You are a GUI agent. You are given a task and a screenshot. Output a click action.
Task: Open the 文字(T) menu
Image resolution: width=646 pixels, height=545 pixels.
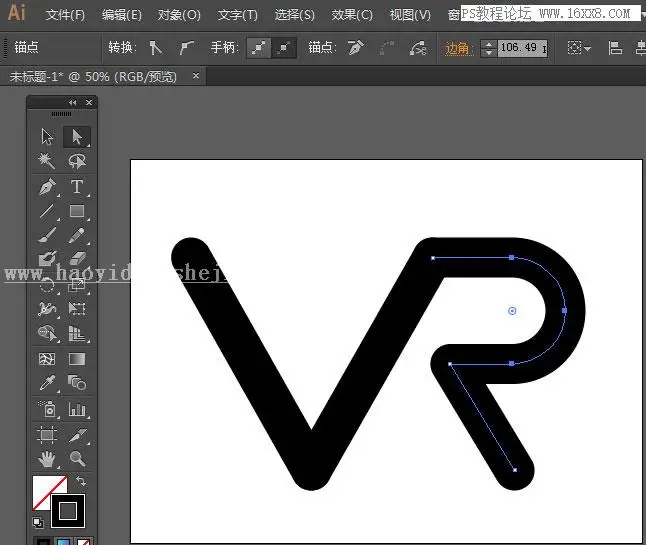238,15
